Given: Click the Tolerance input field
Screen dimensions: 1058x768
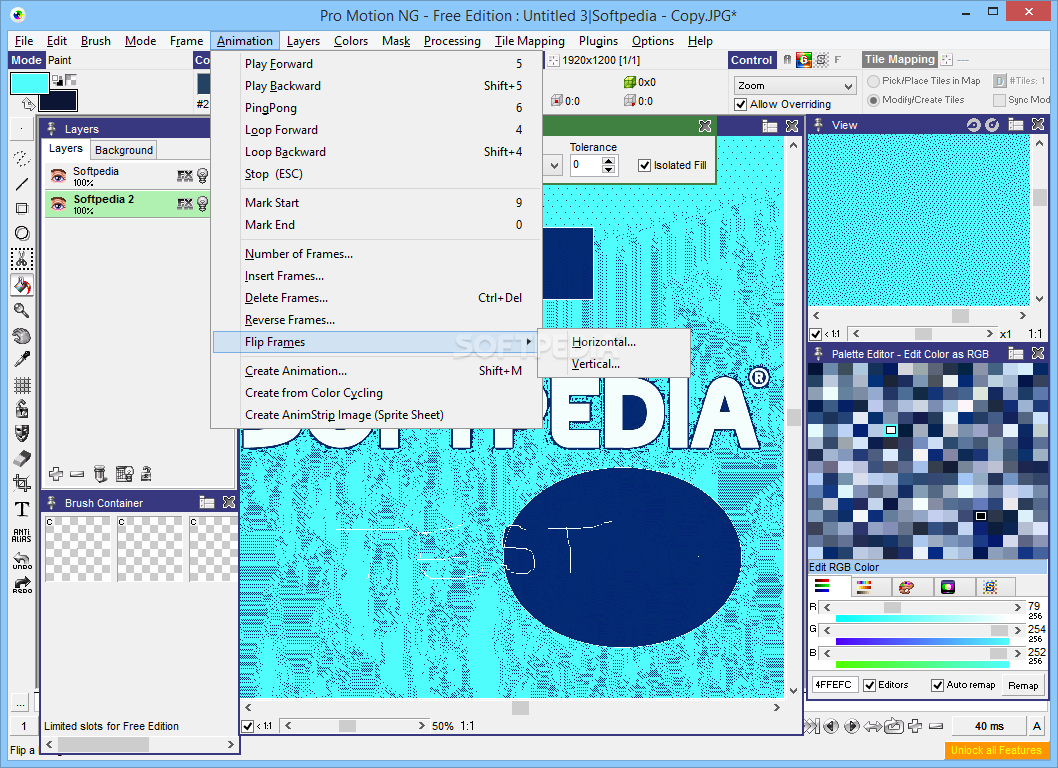Looking at the screenshot, I should click(x=586, y=165).
